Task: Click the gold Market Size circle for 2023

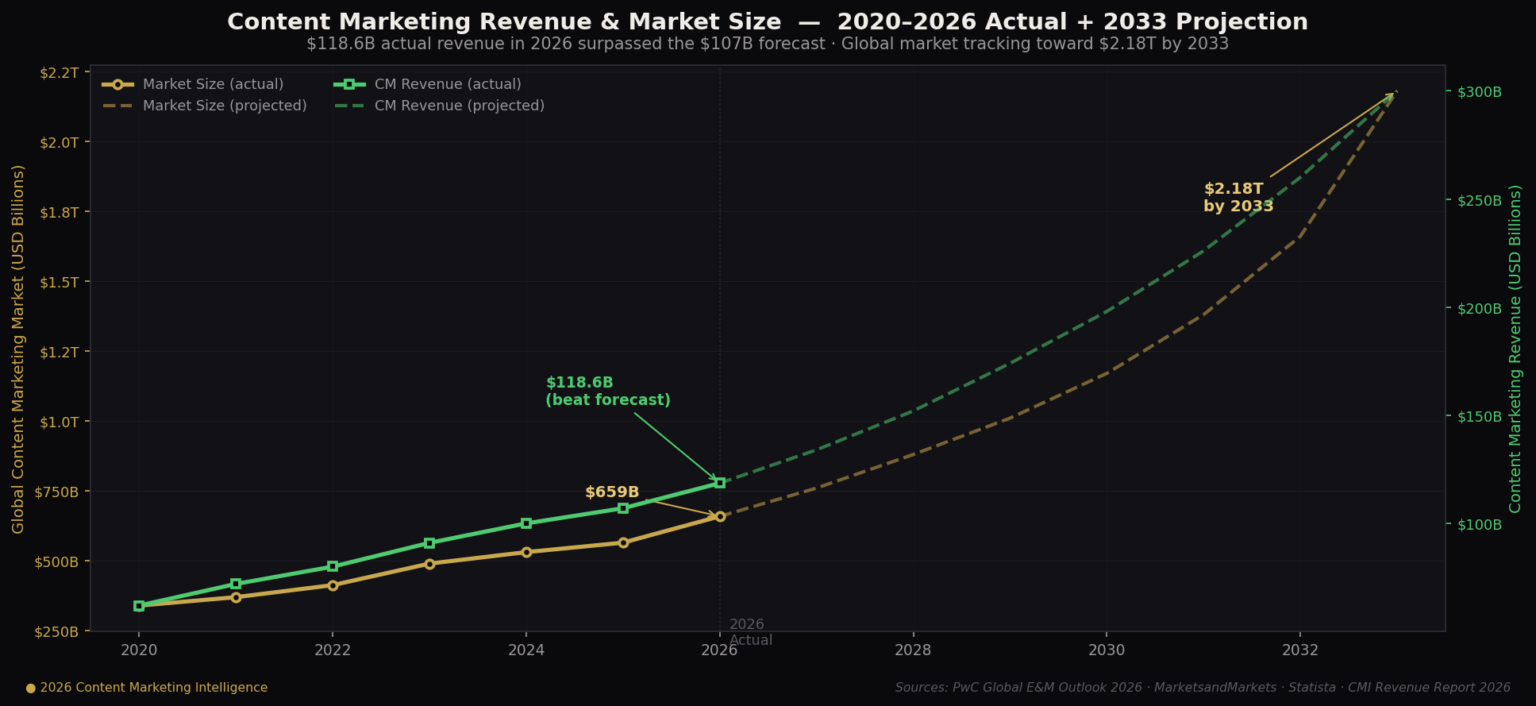Action: pyautogui.click(x=429, y=564)
